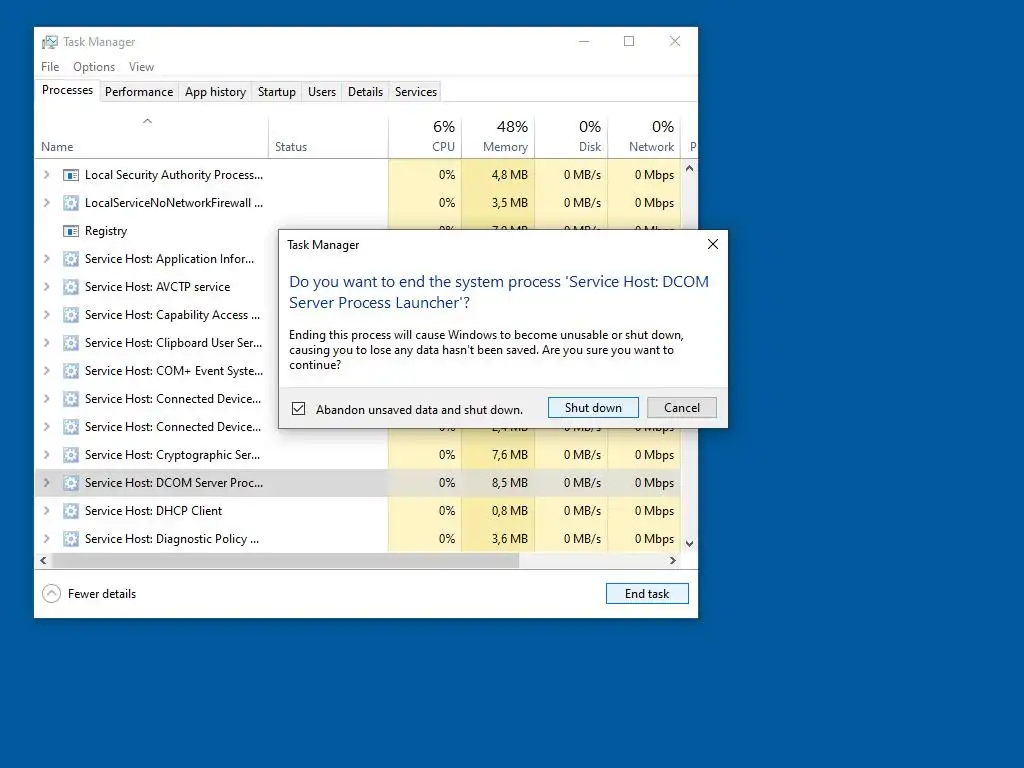Uncheck Abandon unsaved data and shut down
Viewport: 1024px width, 768px height.
pos(298,409)
